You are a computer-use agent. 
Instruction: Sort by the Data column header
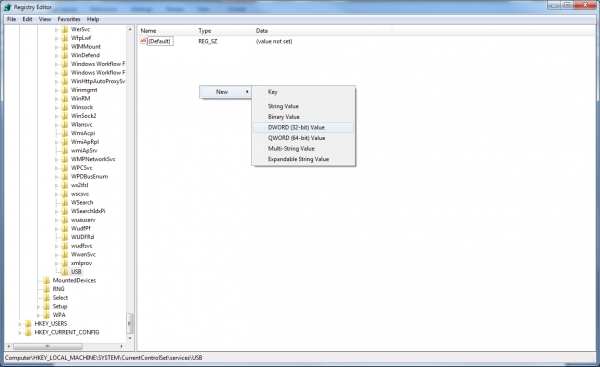[x=322, y=31]
